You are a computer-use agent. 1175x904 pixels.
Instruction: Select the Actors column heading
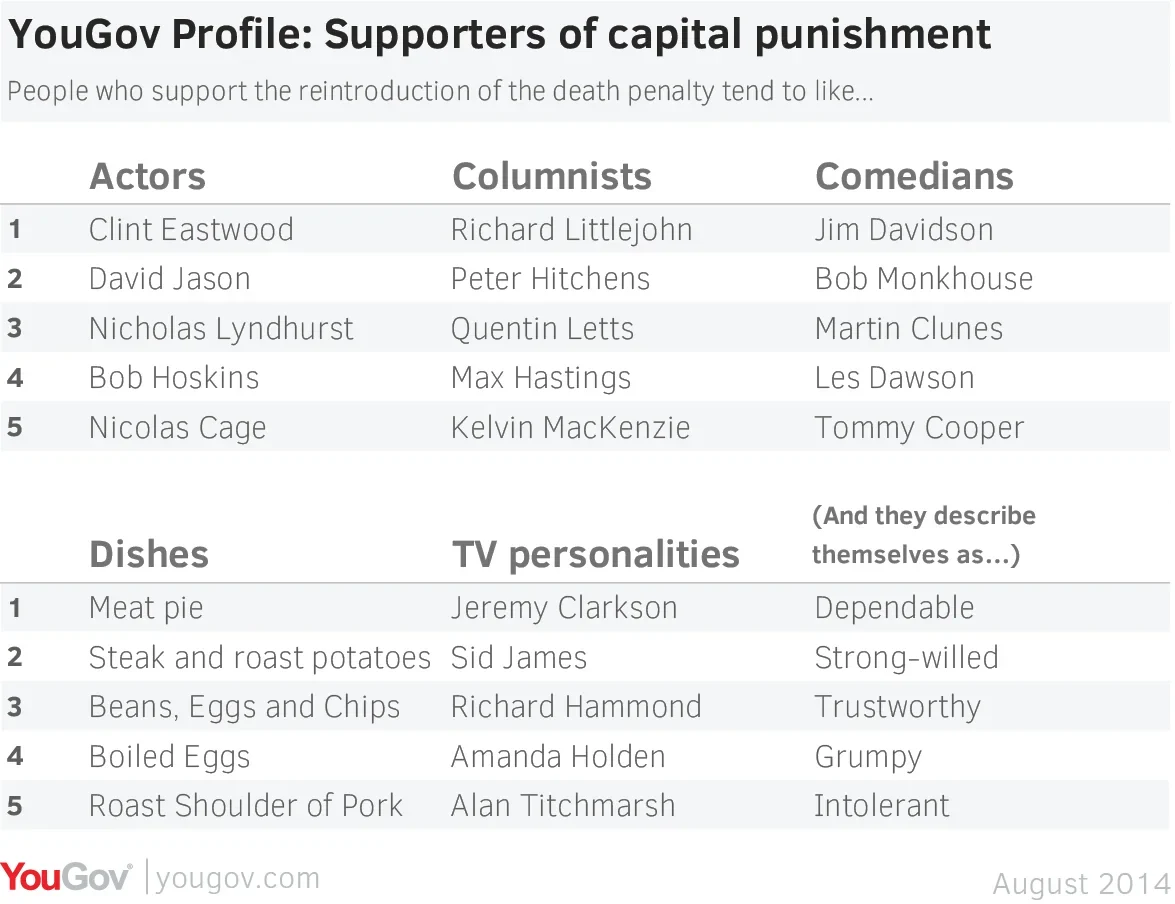tap(147, 176)
